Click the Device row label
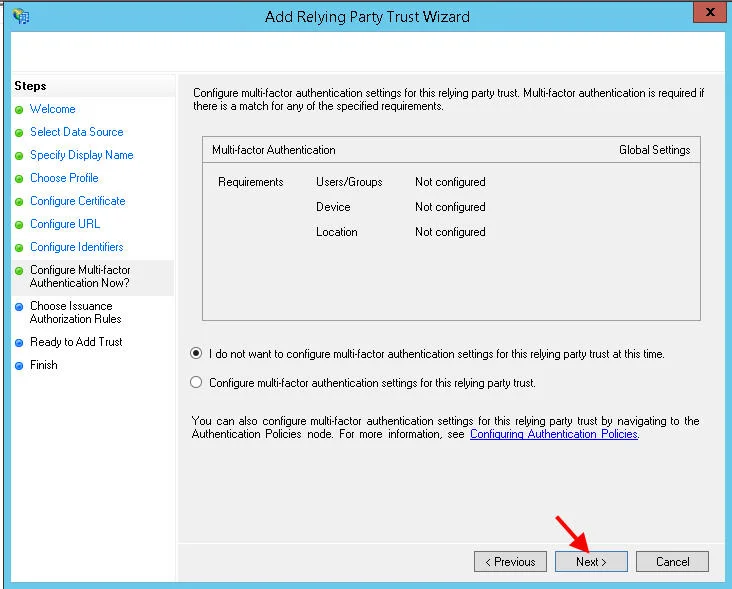 pyautogui.click(x=333, y=207)
